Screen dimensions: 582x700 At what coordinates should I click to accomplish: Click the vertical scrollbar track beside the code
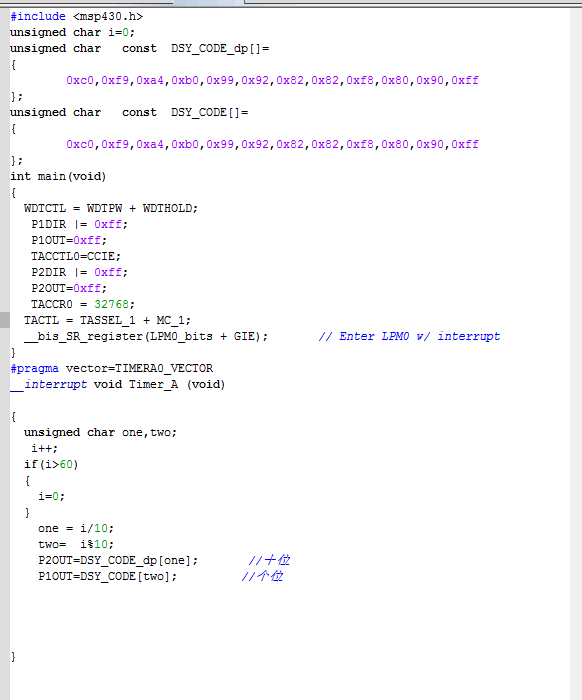point(576,353)
